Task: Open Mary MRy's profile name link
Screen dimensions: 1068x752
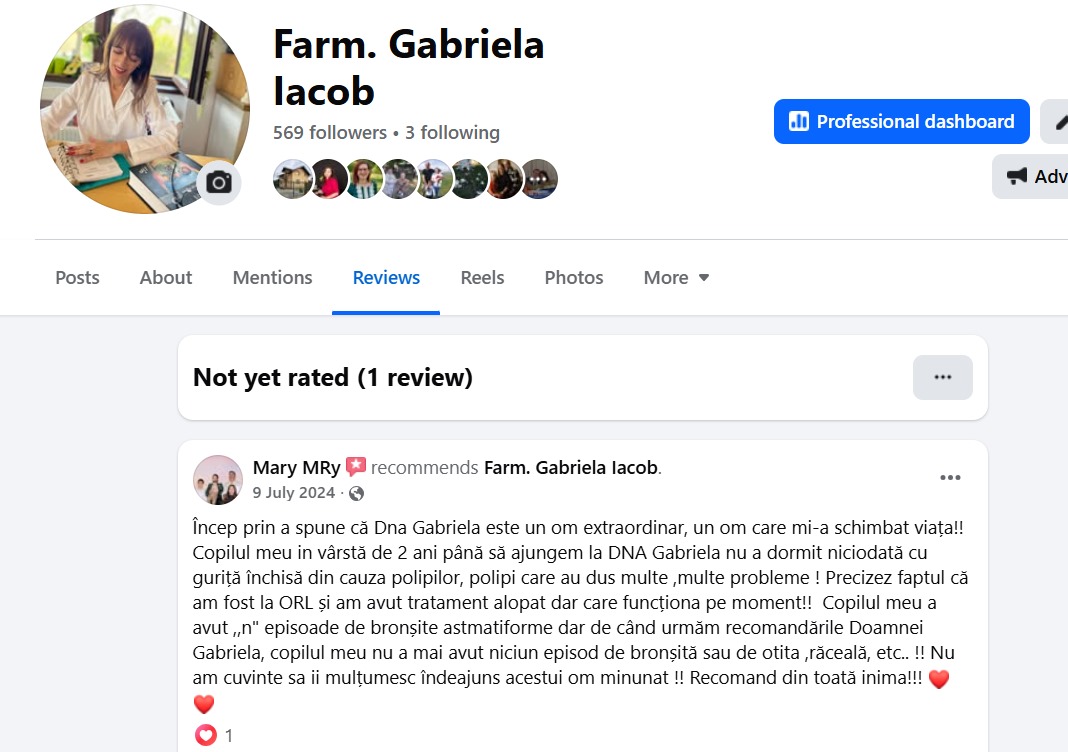Action: [296, 467]
